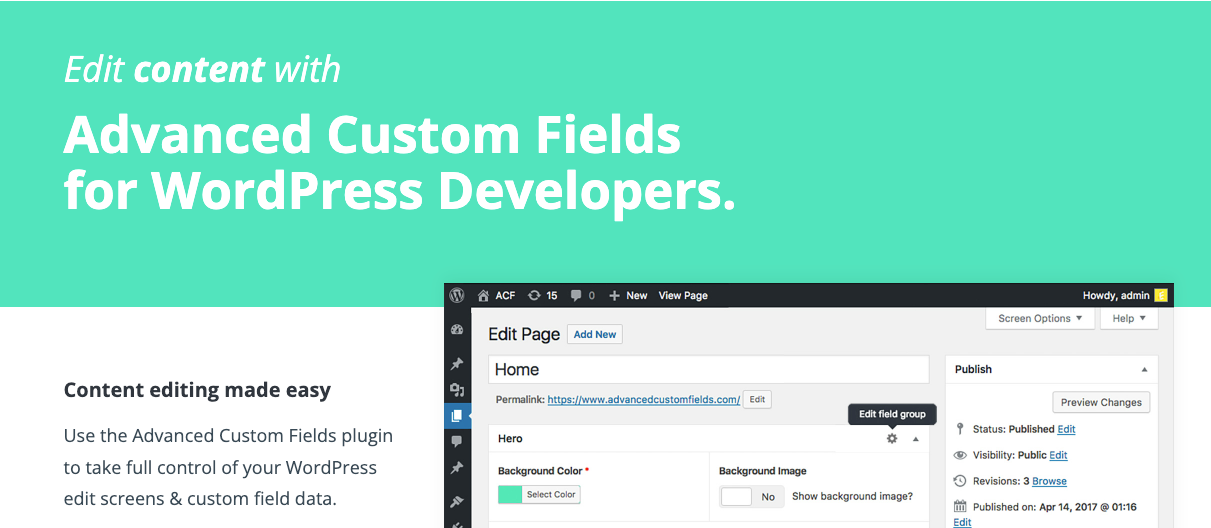1211x528 pixels.
Task: Expand the Help dropdown
Action: click(1129, 318)
